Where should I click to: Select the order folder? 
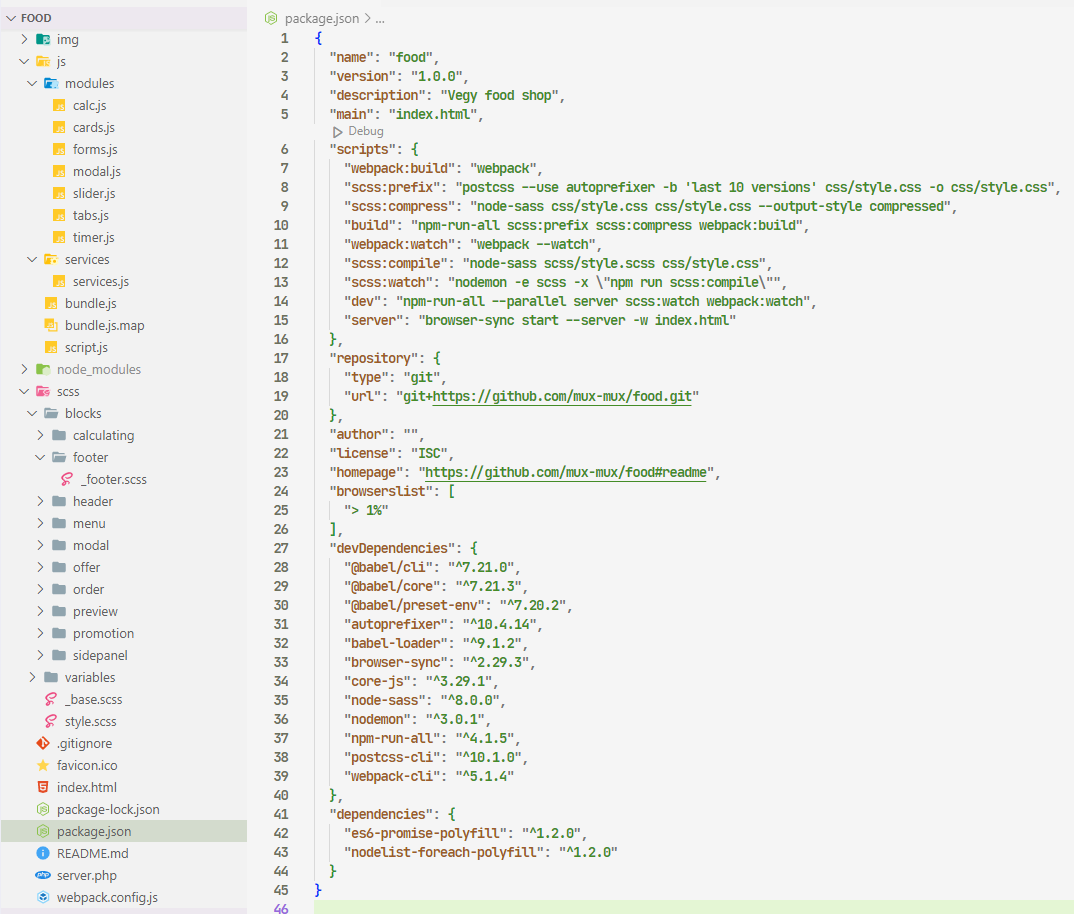point(88,589)
